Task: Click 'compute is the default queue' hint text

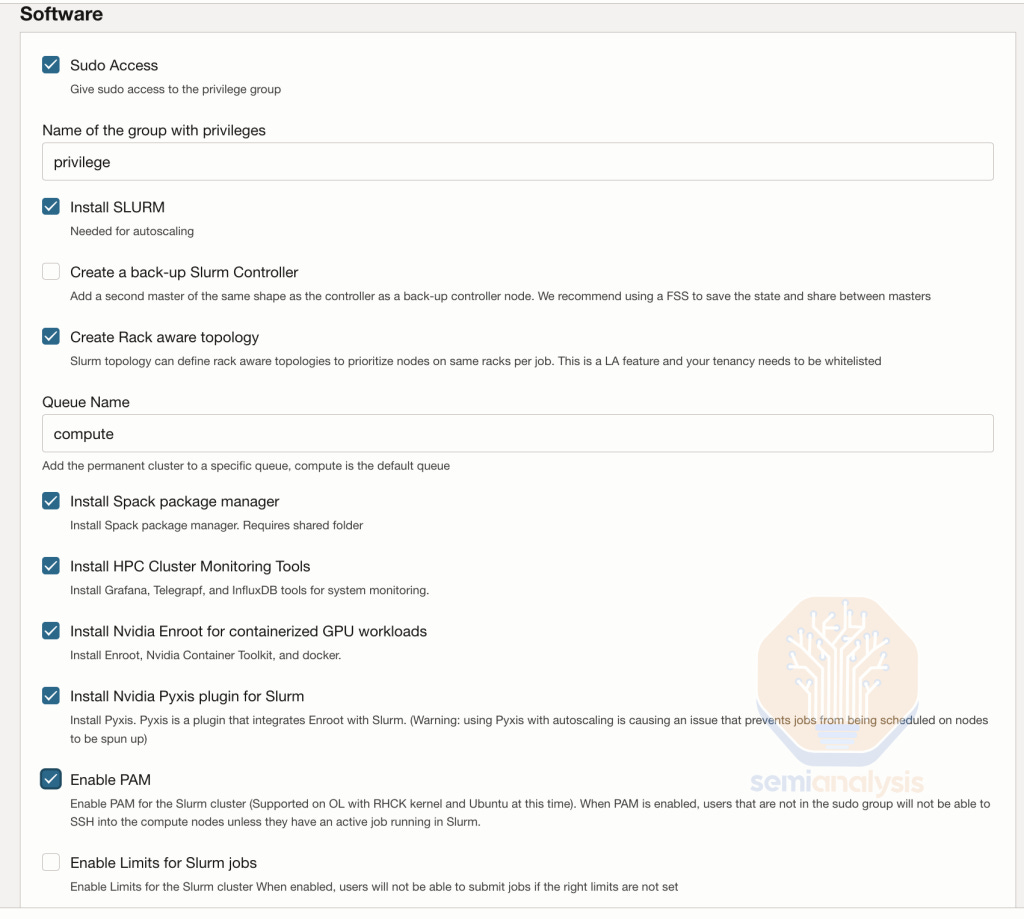Action: tap(372, 466)
